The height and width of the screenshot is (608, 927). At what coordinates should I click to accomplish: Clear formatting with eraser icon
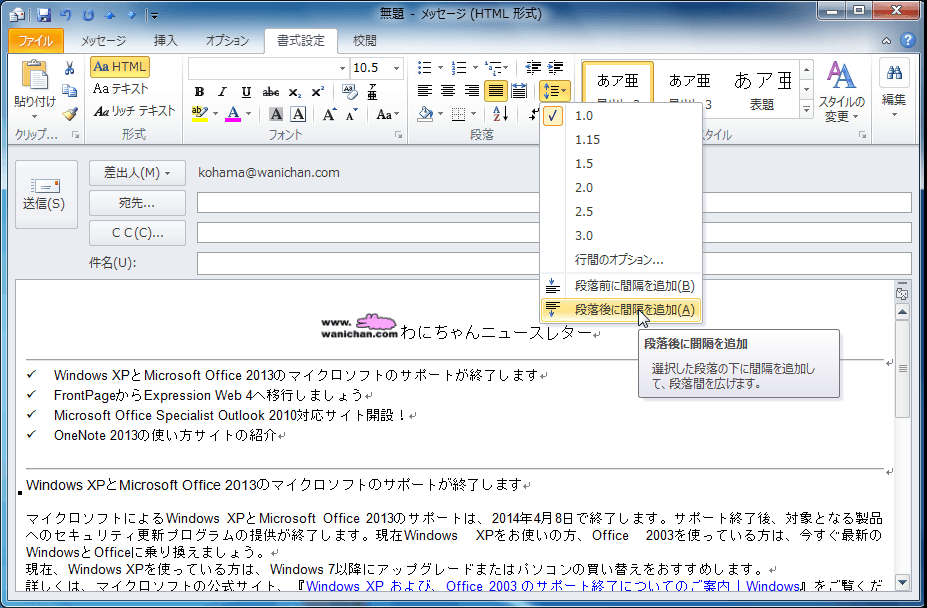pyautogui.click(x=349, y=92)
